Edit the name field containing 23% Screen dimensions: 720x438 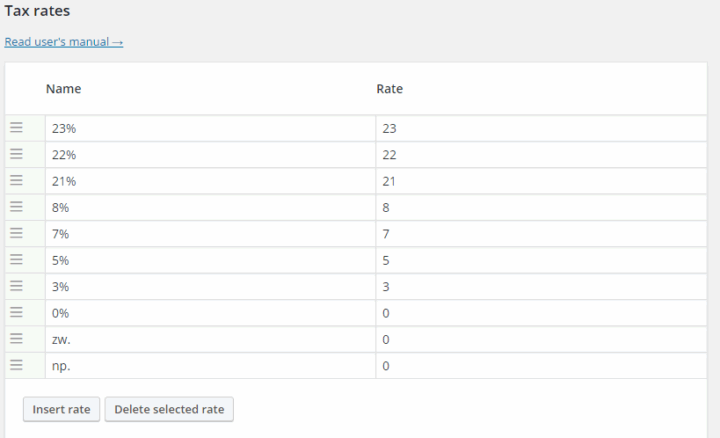pyautogui.click(x=210, y=128)
